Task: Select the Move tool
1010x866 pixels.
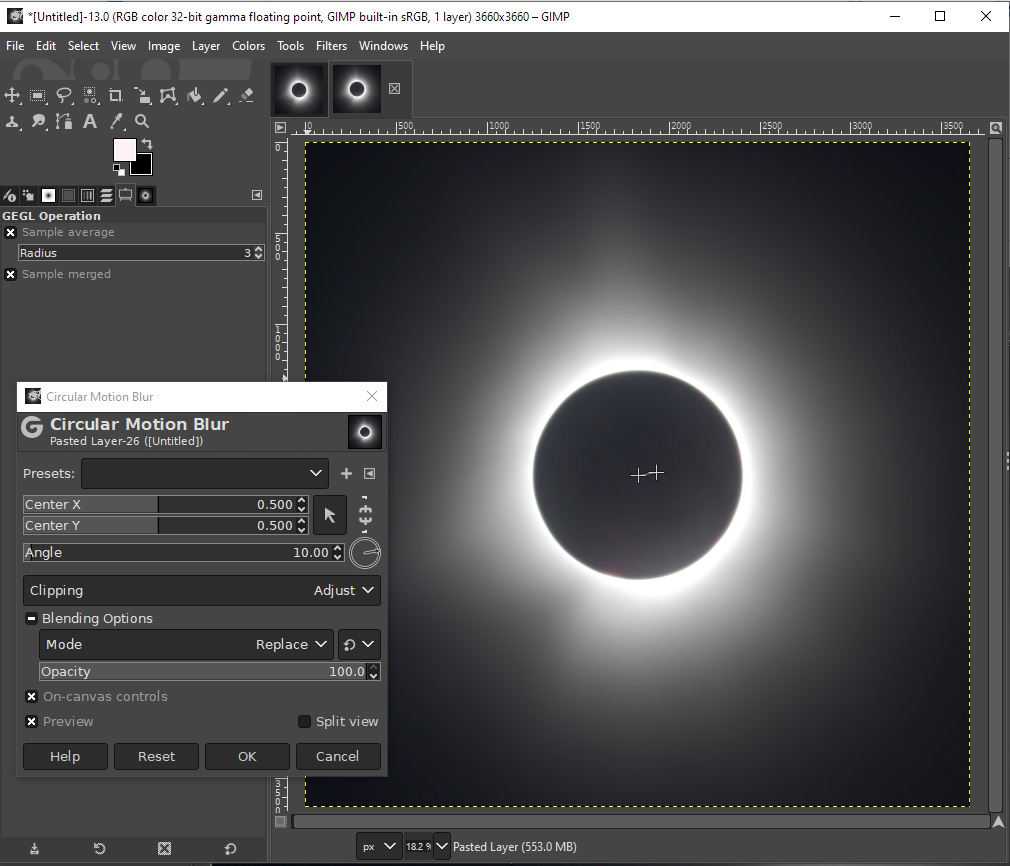Action: coord(12,96)
